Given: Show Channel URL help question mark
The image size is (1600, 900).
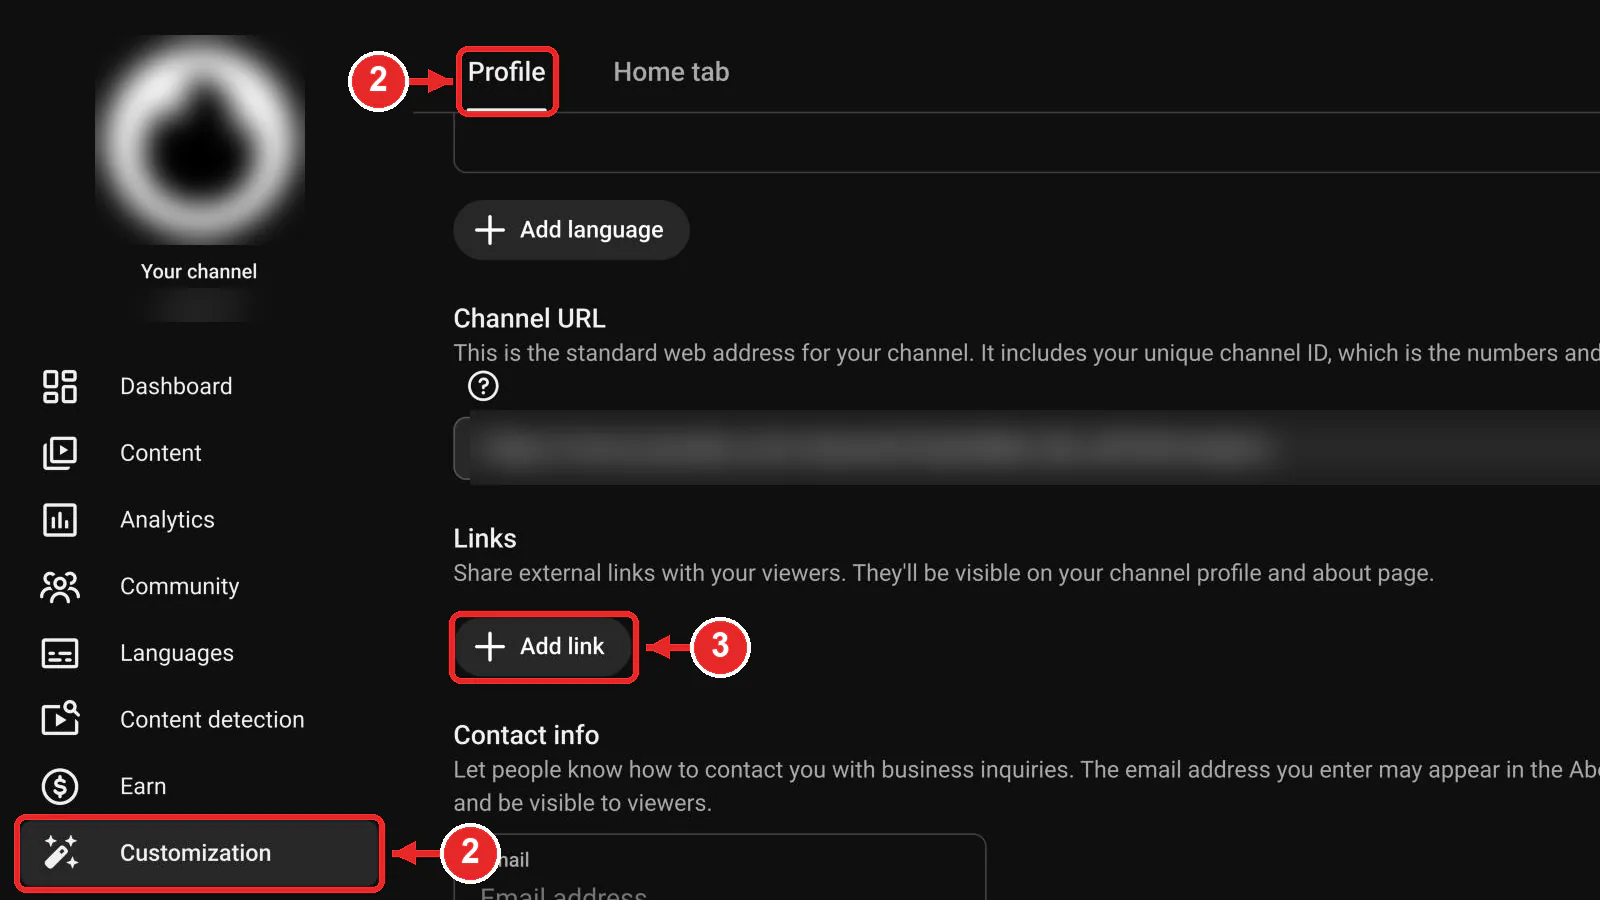Looking at the screenshot, I should 483,386.
